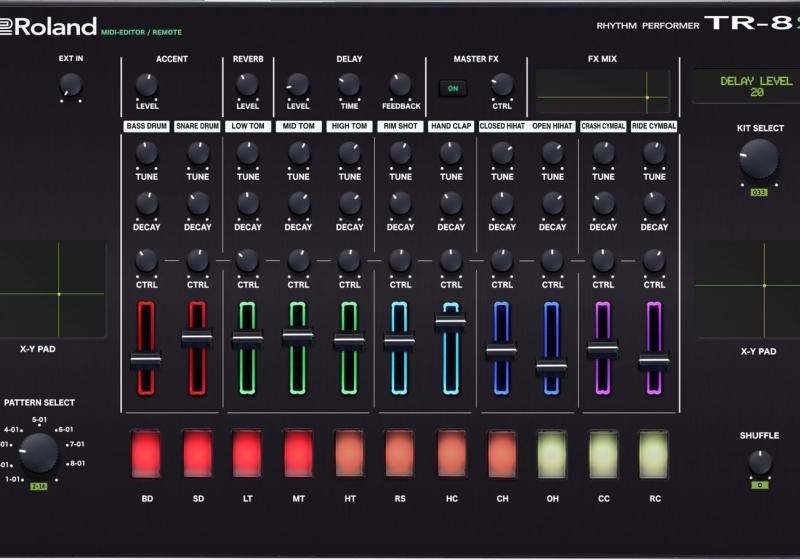
Task: Toggle the OH instrument pad
Action: 552,454
